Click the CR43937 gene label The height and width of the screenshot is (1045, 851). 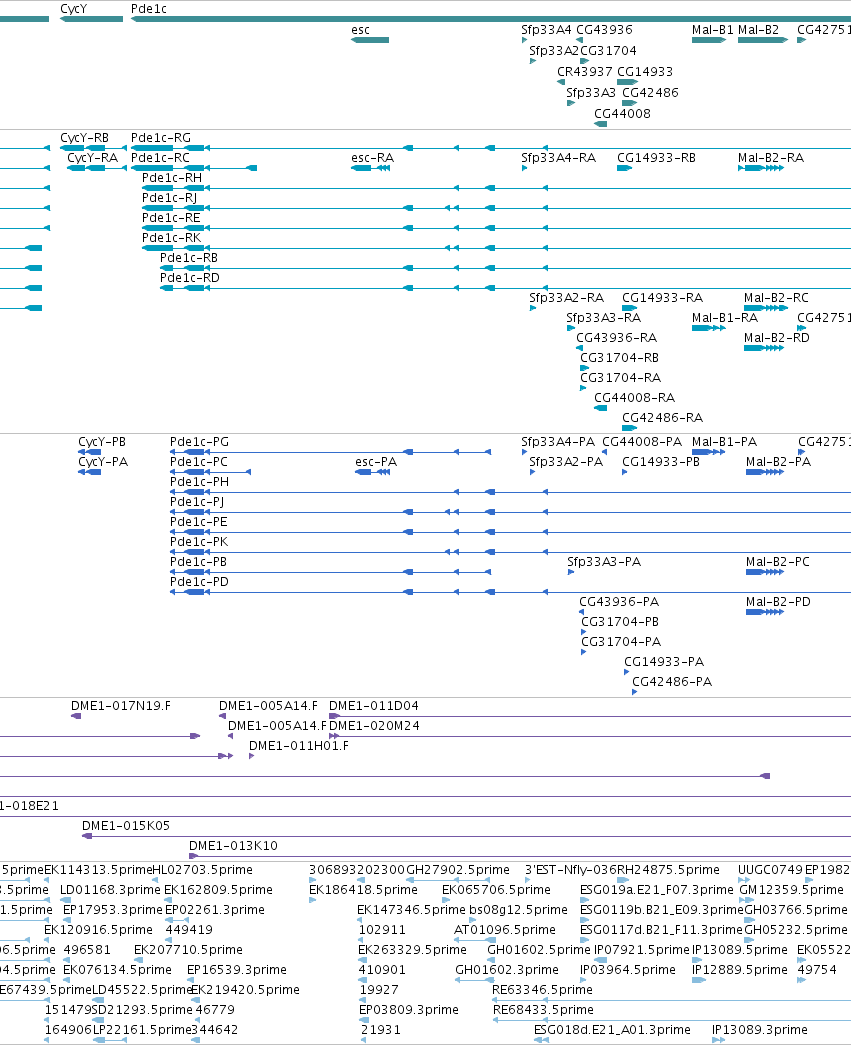click(x=584, y=71)
